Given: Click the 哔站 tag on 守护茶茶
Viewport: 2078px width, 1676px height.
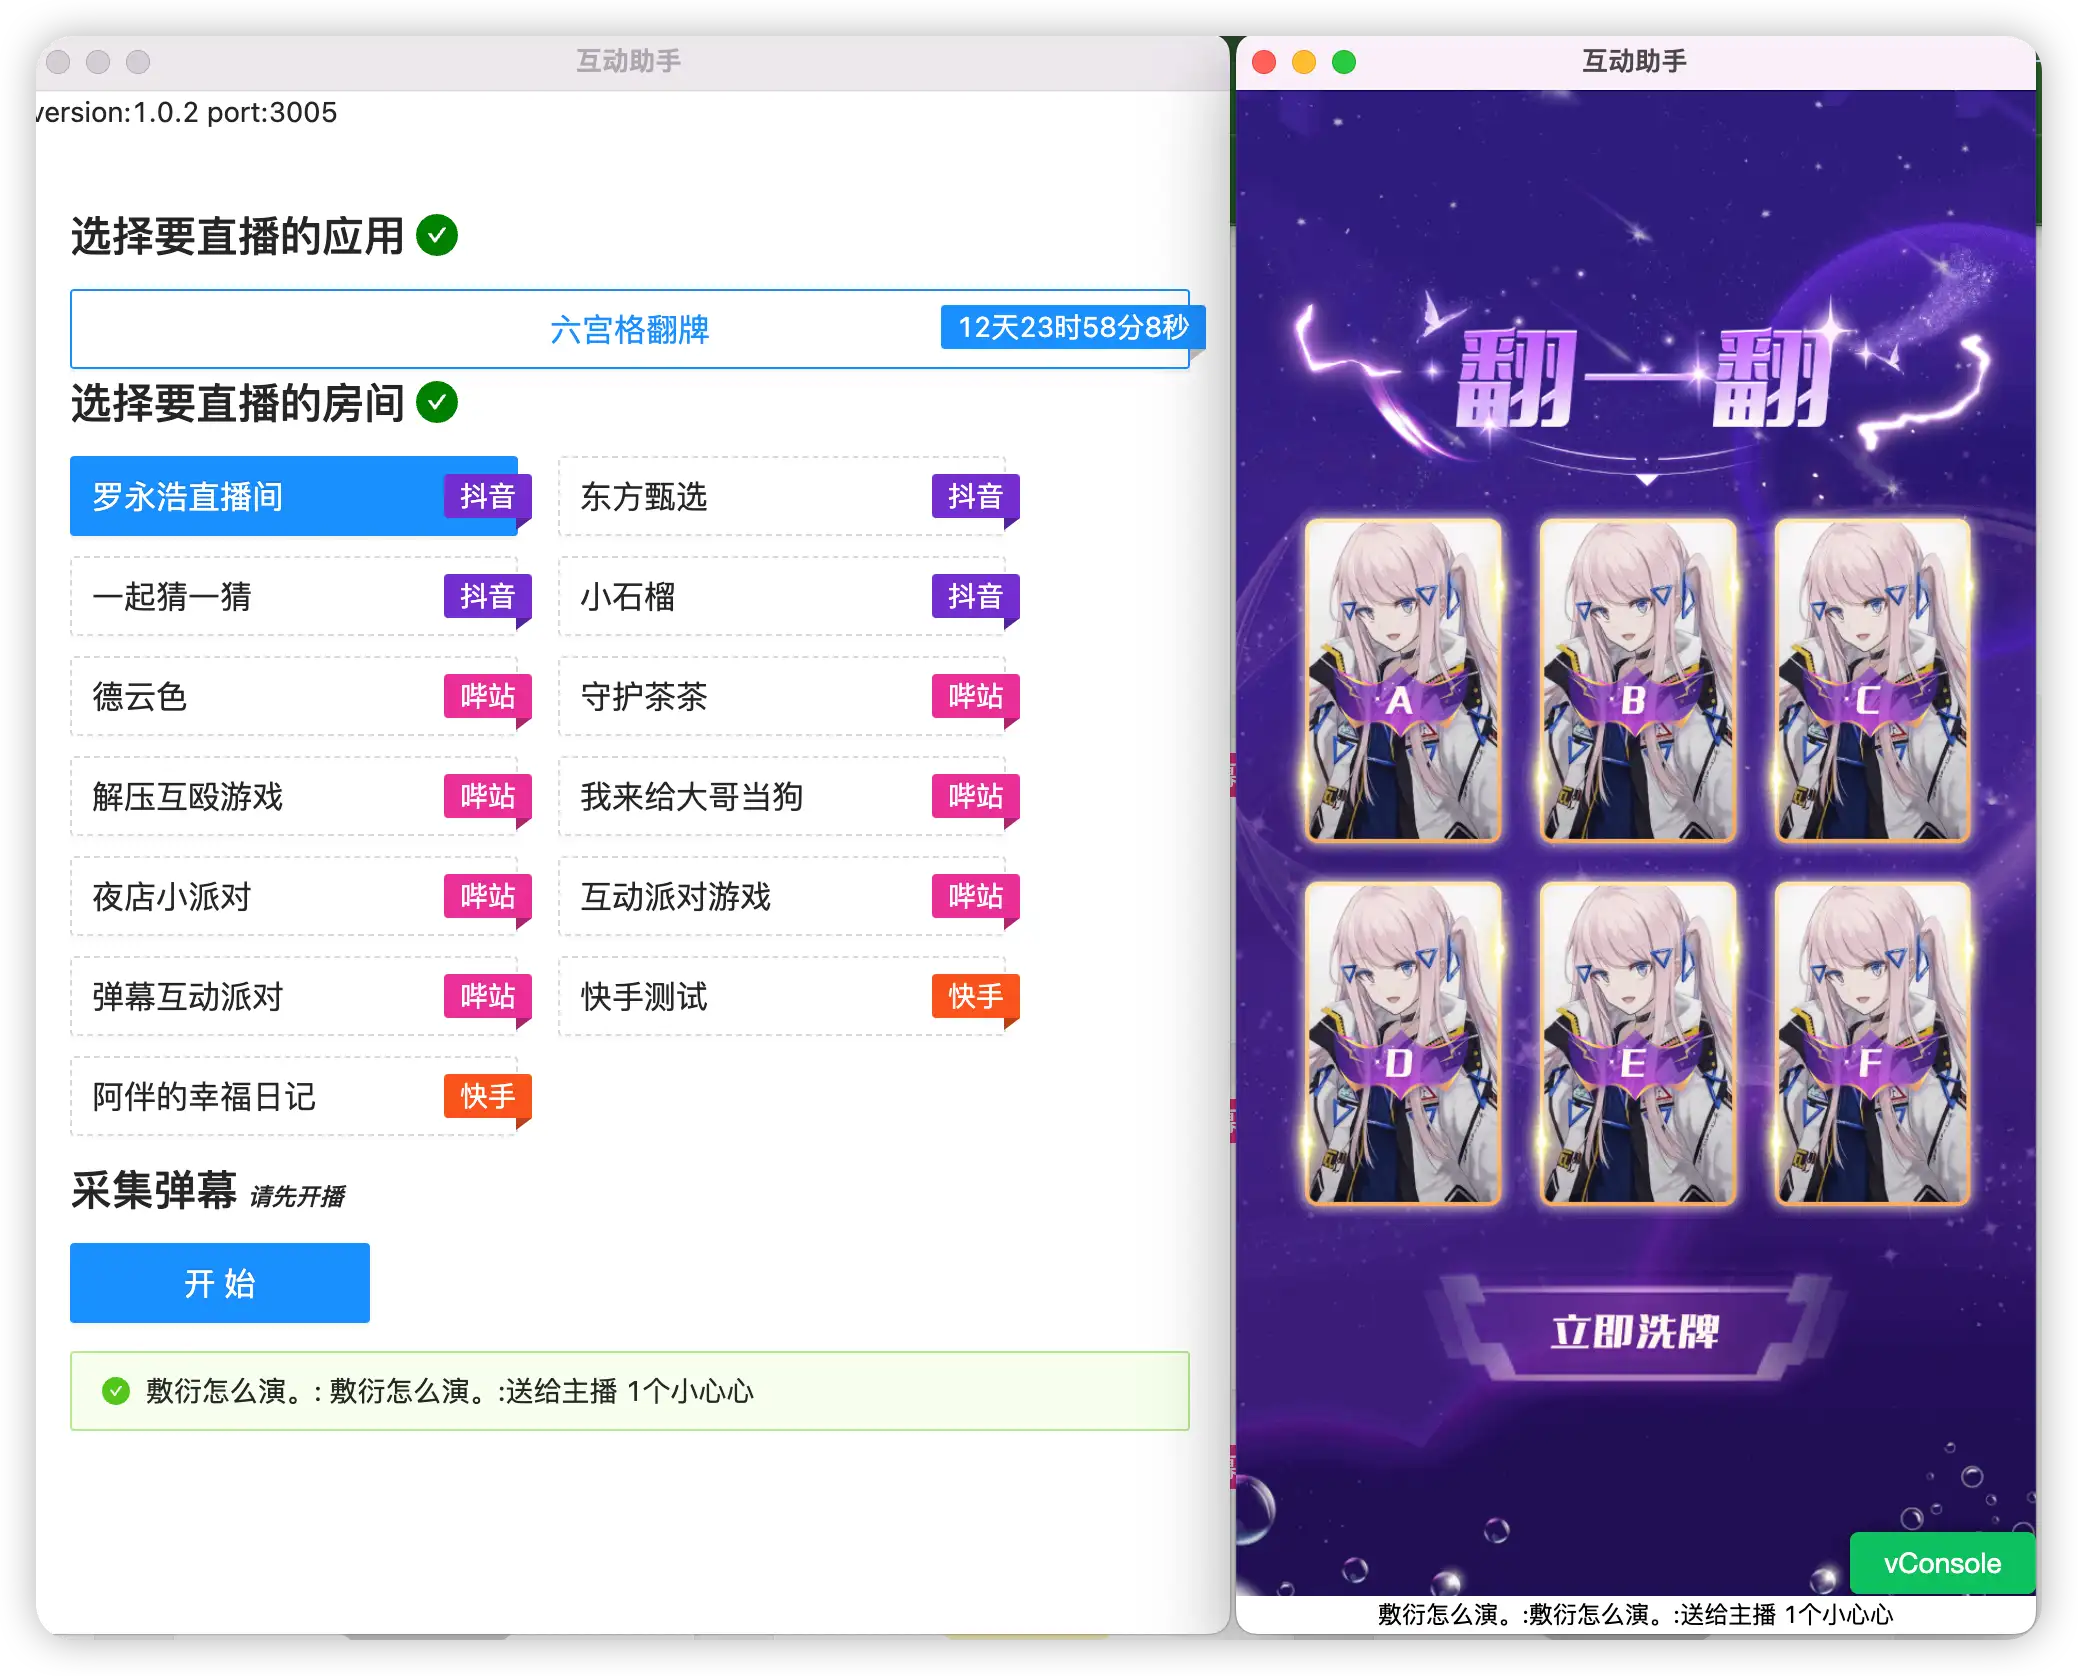Looking at the screenshot, I should (975, 696).
